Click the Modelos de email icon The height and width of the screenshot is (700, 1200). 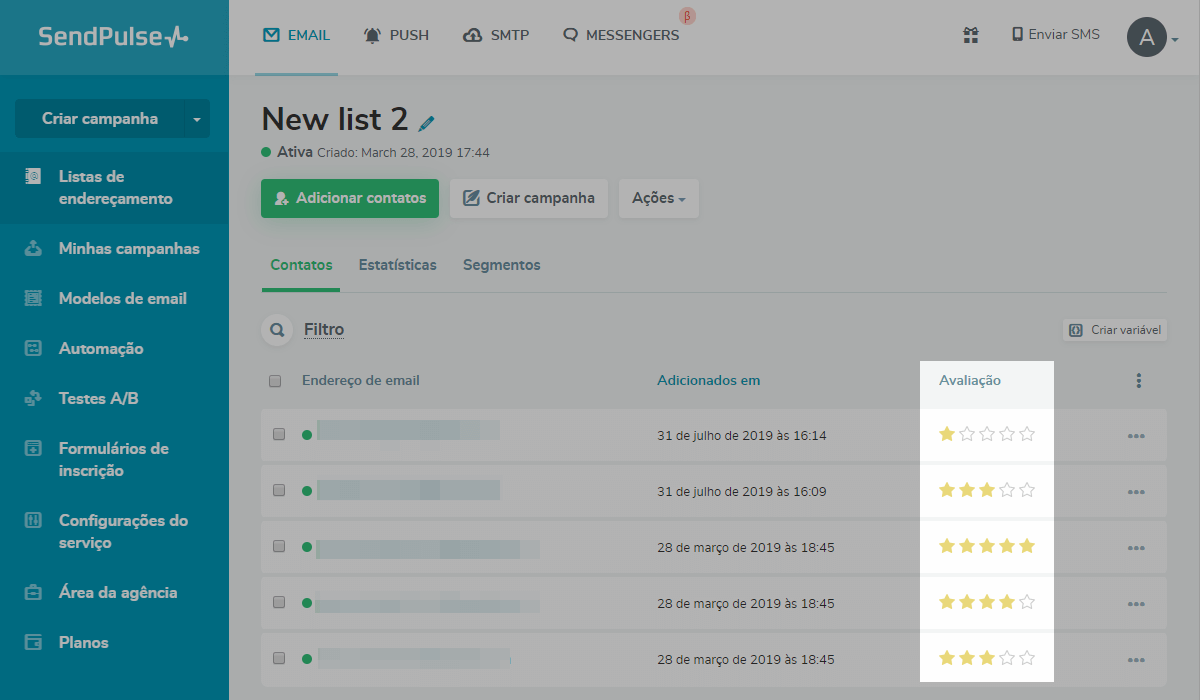click(x=33, y=298)
